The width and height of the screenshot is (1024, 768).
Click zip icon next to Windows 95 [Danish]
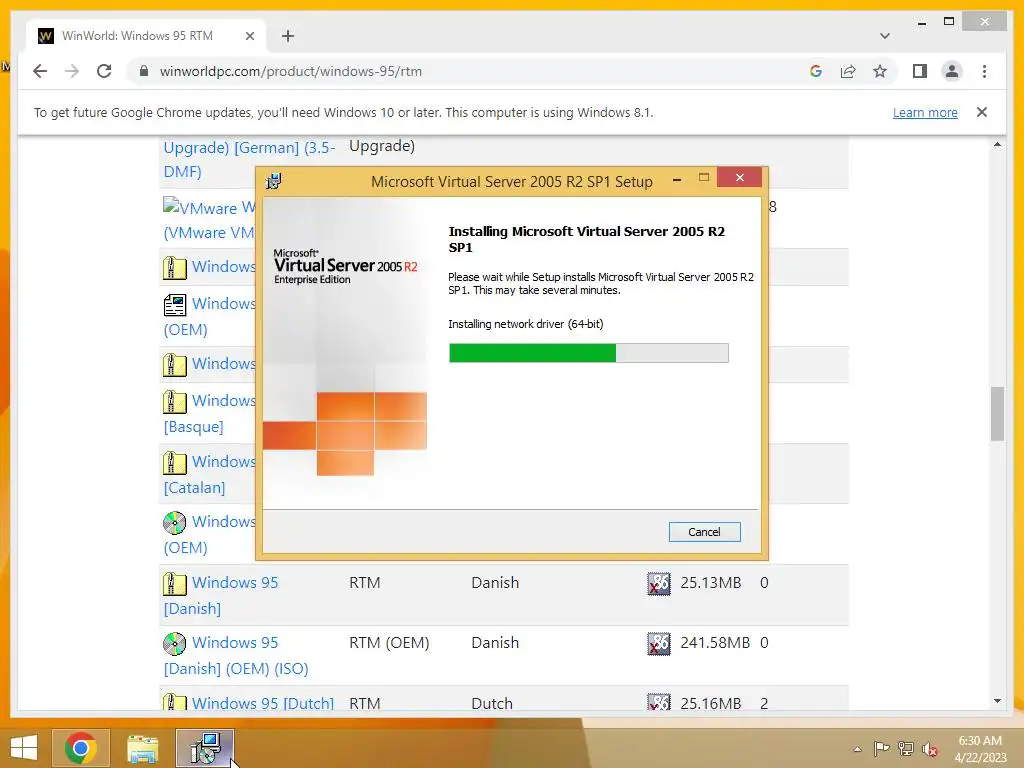(174, 583)
